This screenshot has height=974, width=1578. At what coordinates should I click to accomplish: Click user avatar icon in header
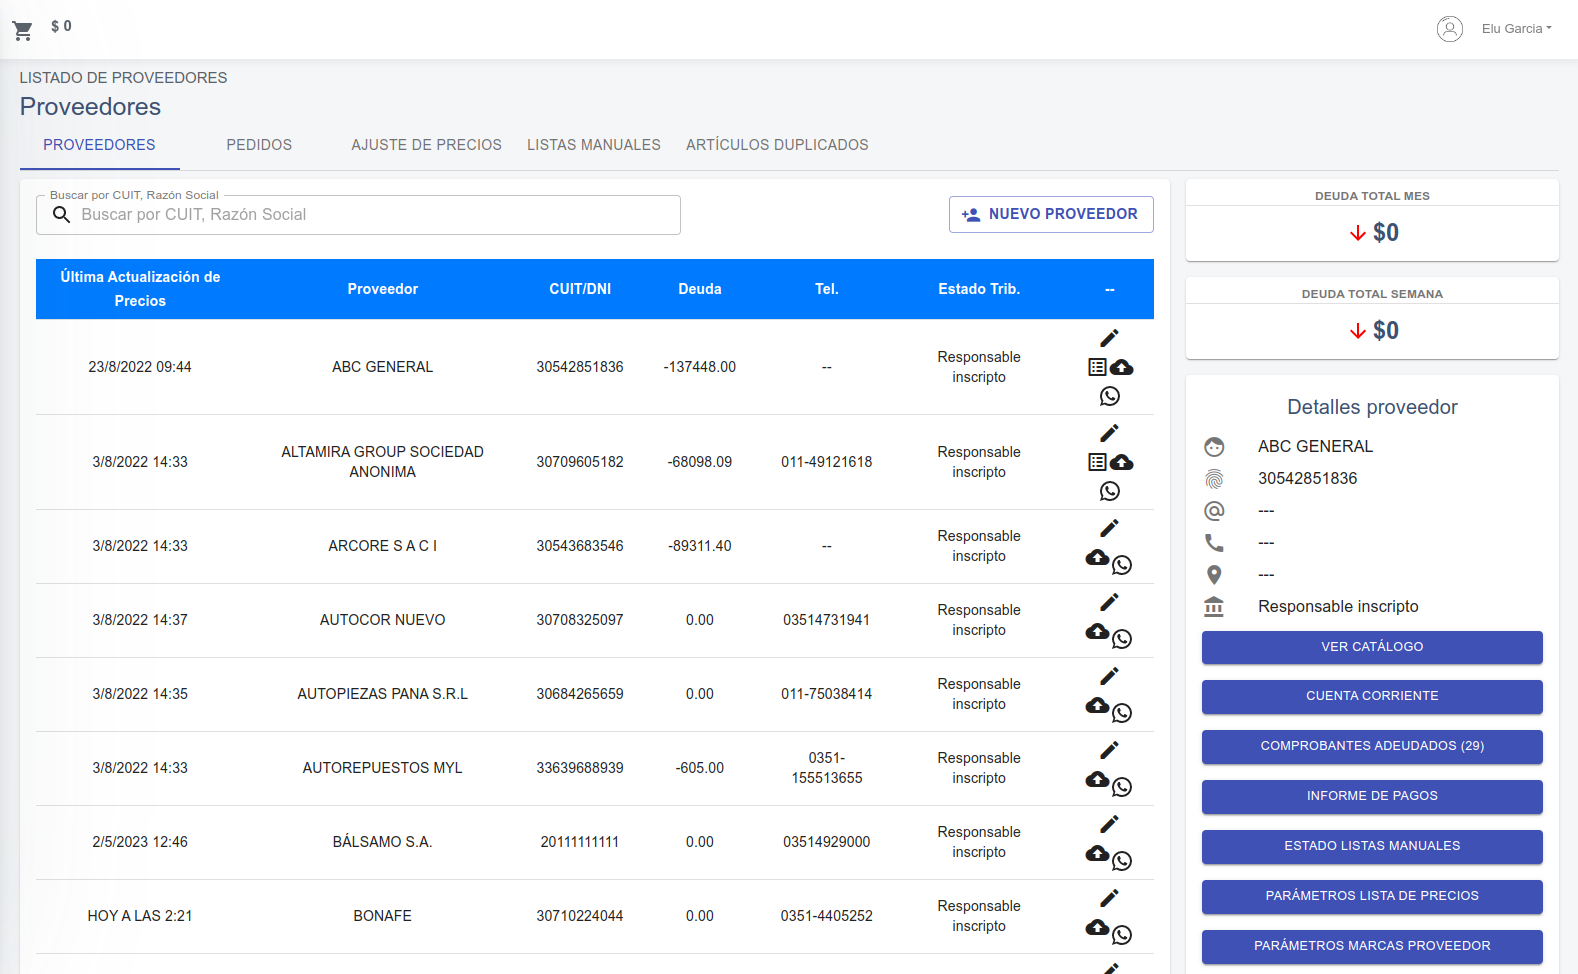point(1449,29)
